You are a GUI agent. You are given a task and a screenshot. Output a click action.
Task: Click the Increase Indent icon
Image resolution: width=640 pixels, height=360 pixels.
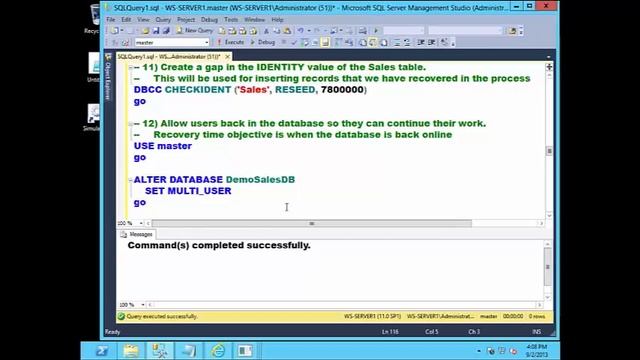pyautogui.click(x=431, y=42)
